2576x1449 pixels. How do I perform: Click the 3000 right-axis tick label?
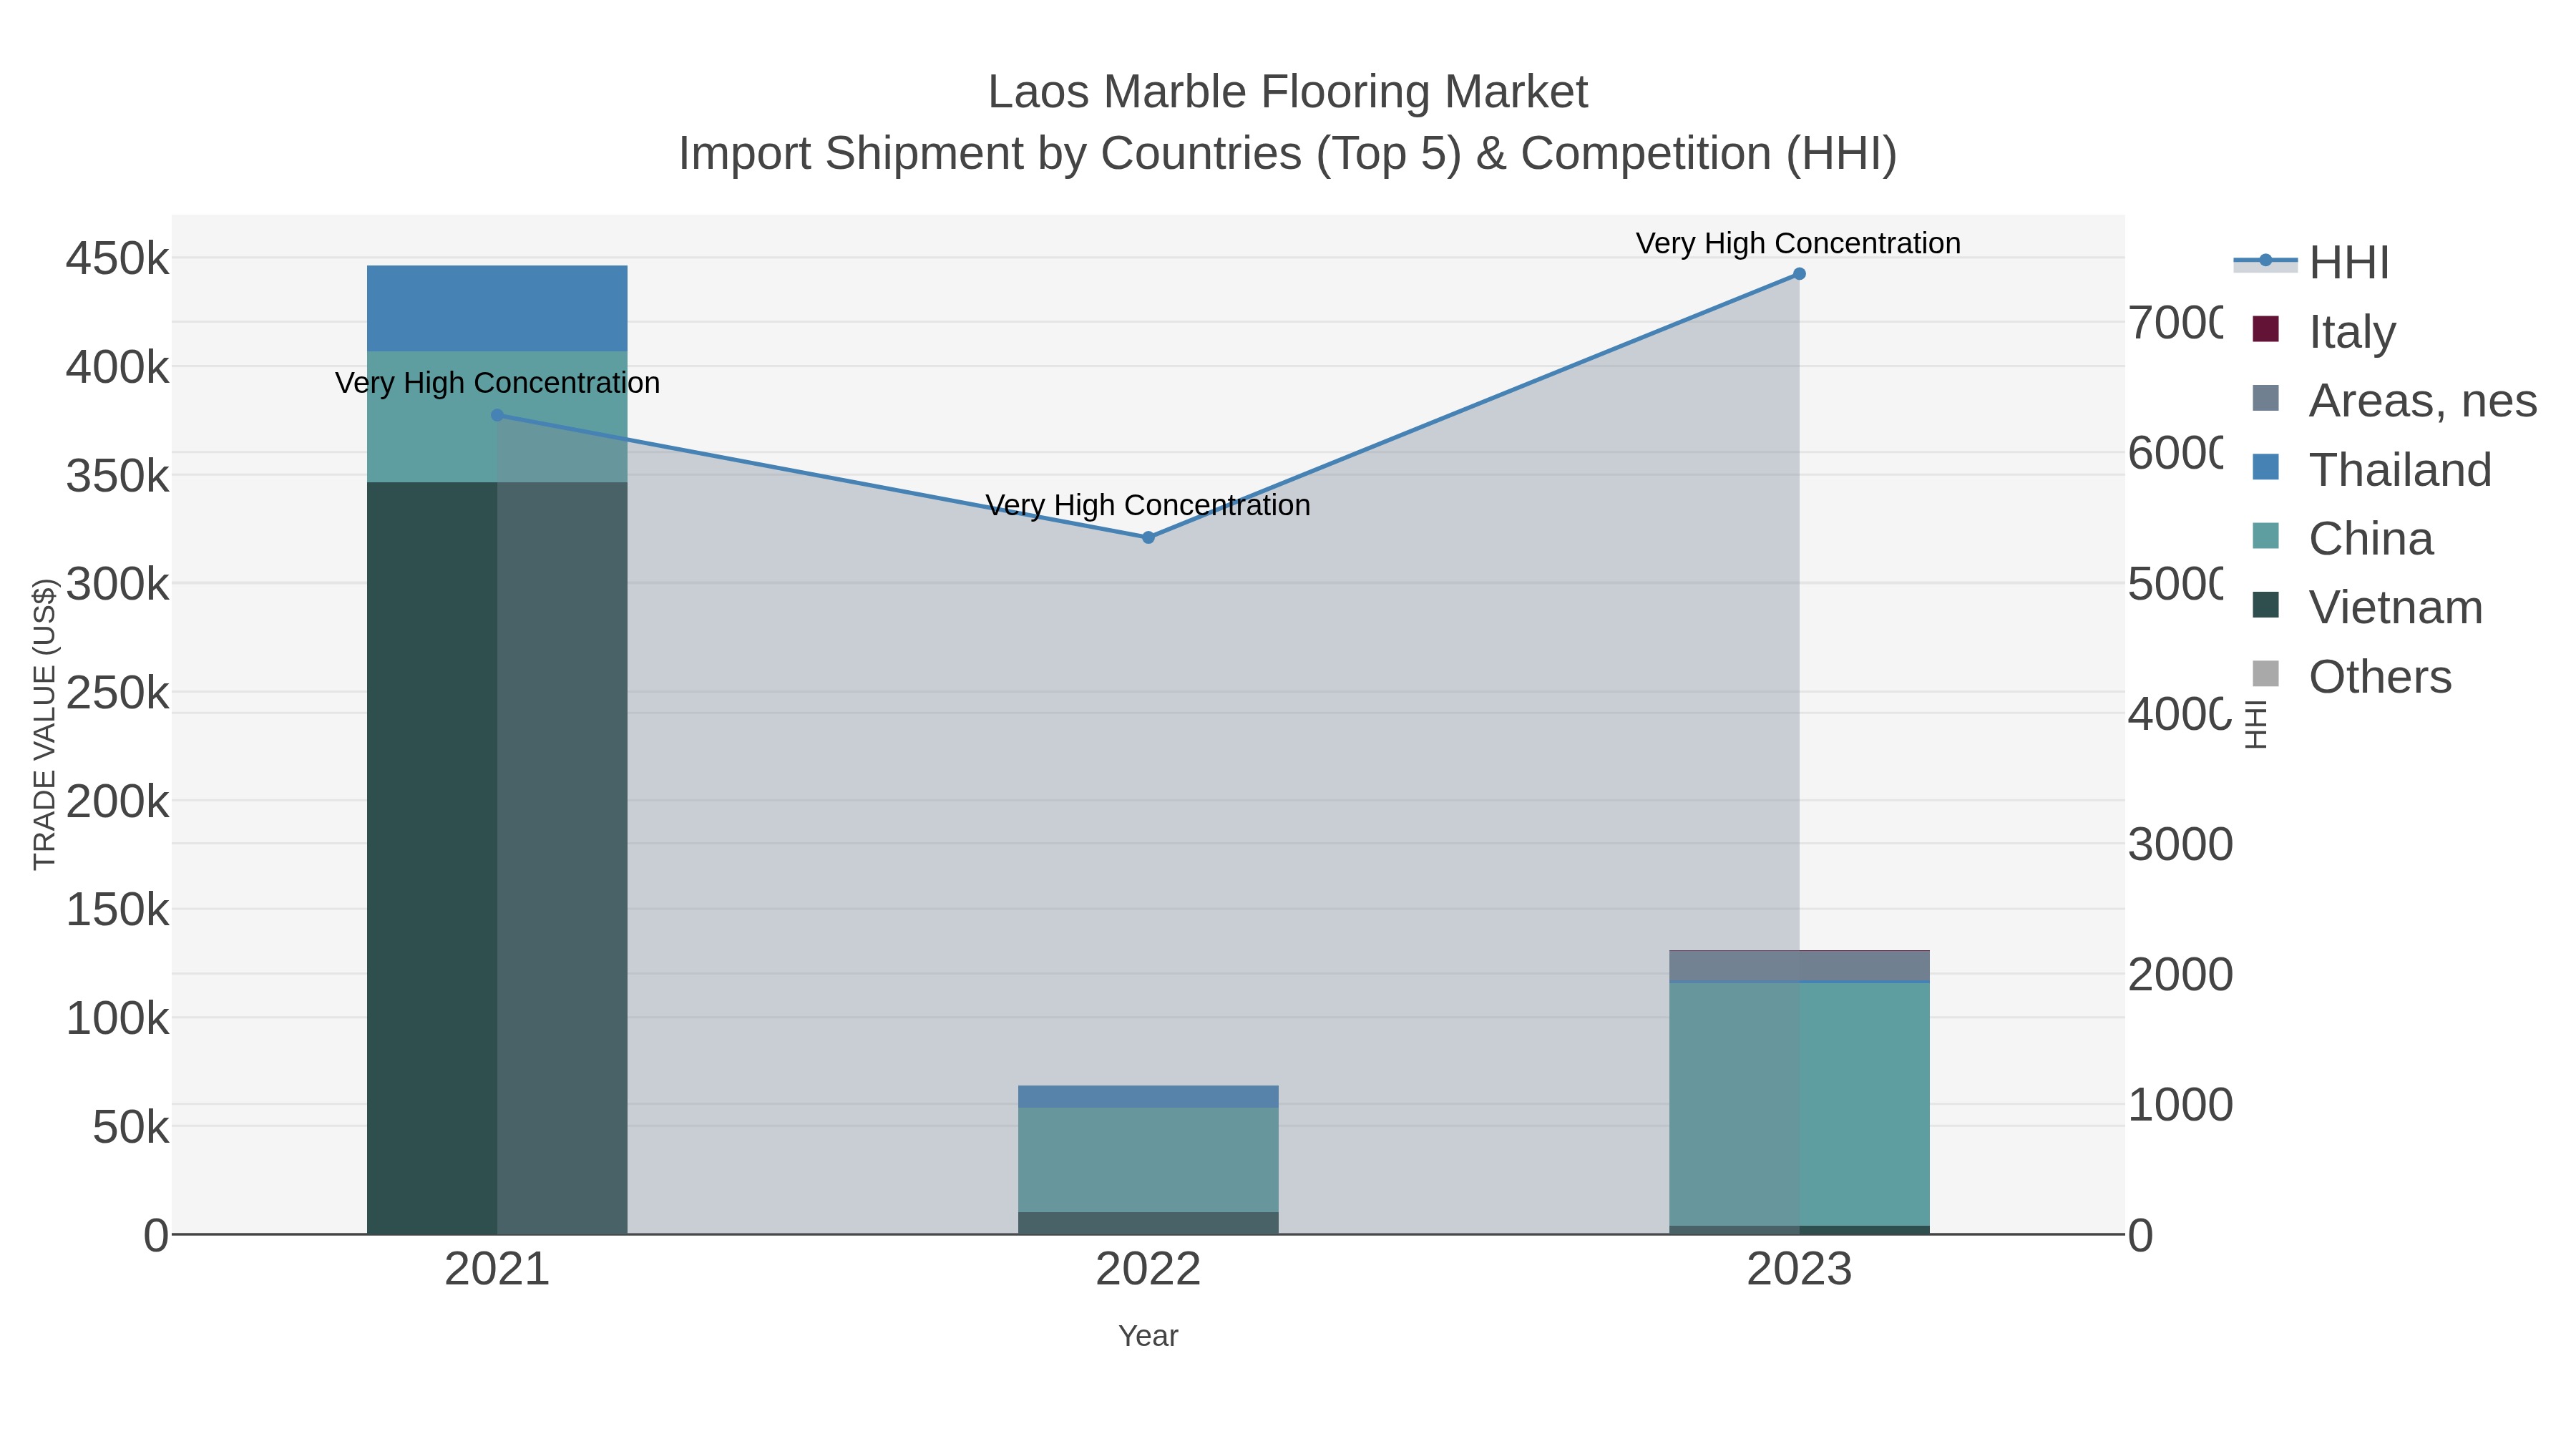pyautogui.click(x=2180, y=845)
